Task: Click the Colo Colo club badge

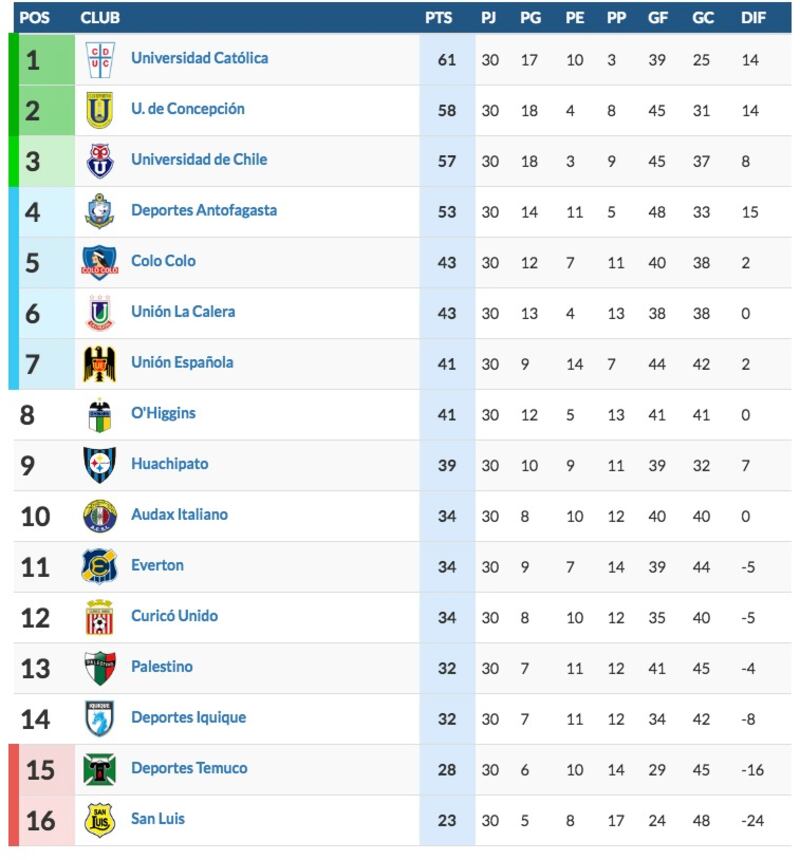Action: pyautogui.click(x=100, y=262)
